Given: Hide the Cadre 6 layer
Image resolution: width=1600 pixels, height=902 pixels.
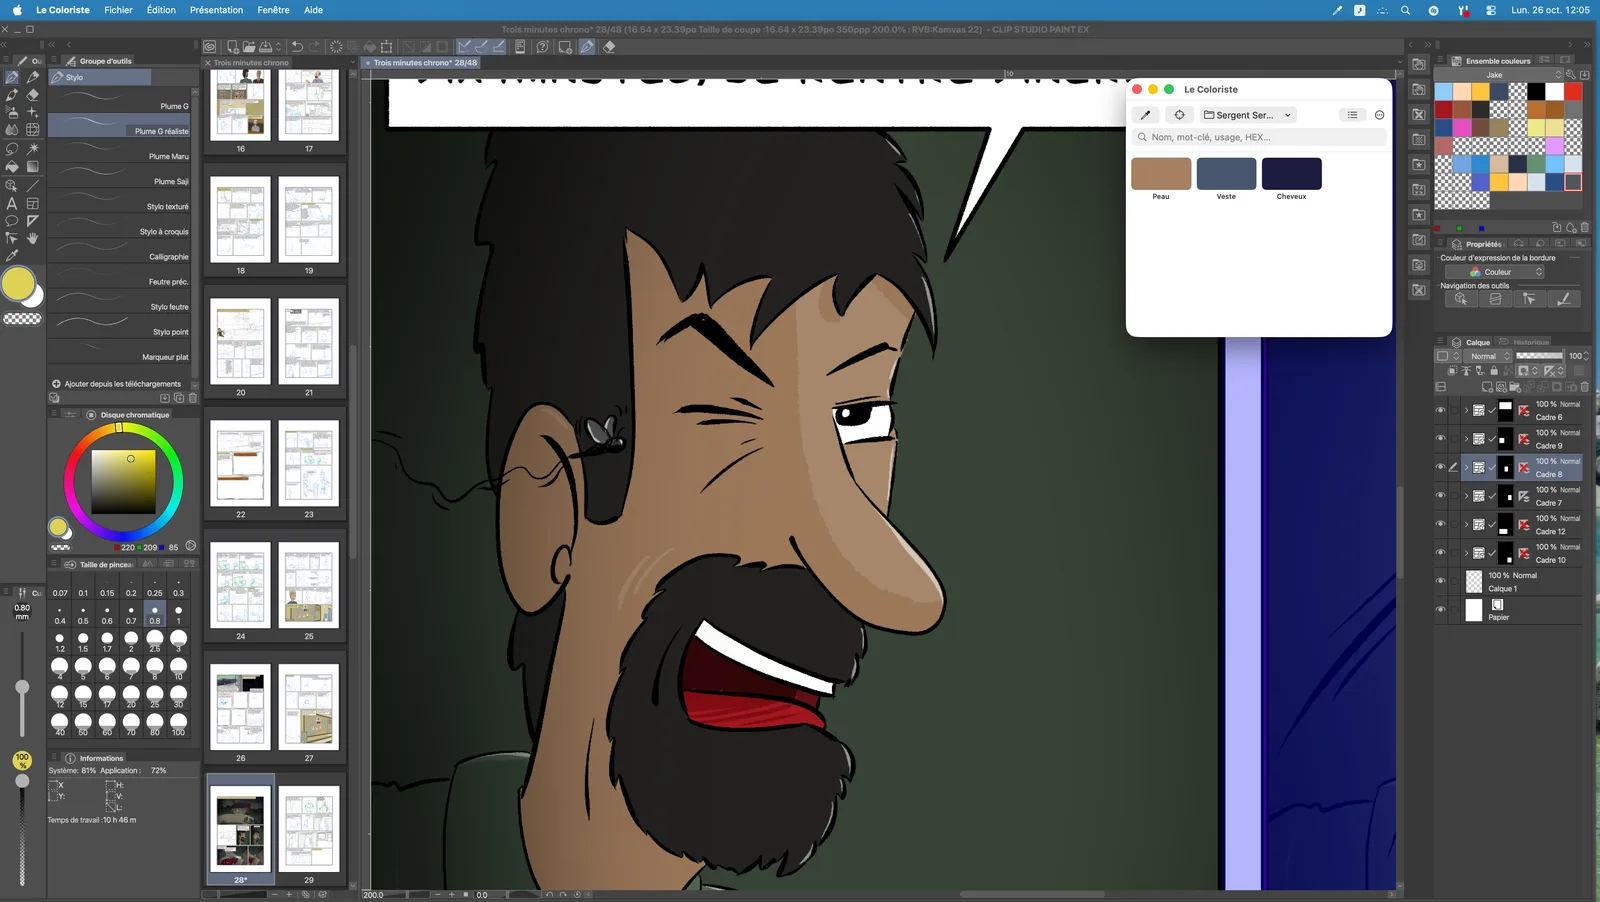Looking at the screenshot, I should click(1440, 410).
